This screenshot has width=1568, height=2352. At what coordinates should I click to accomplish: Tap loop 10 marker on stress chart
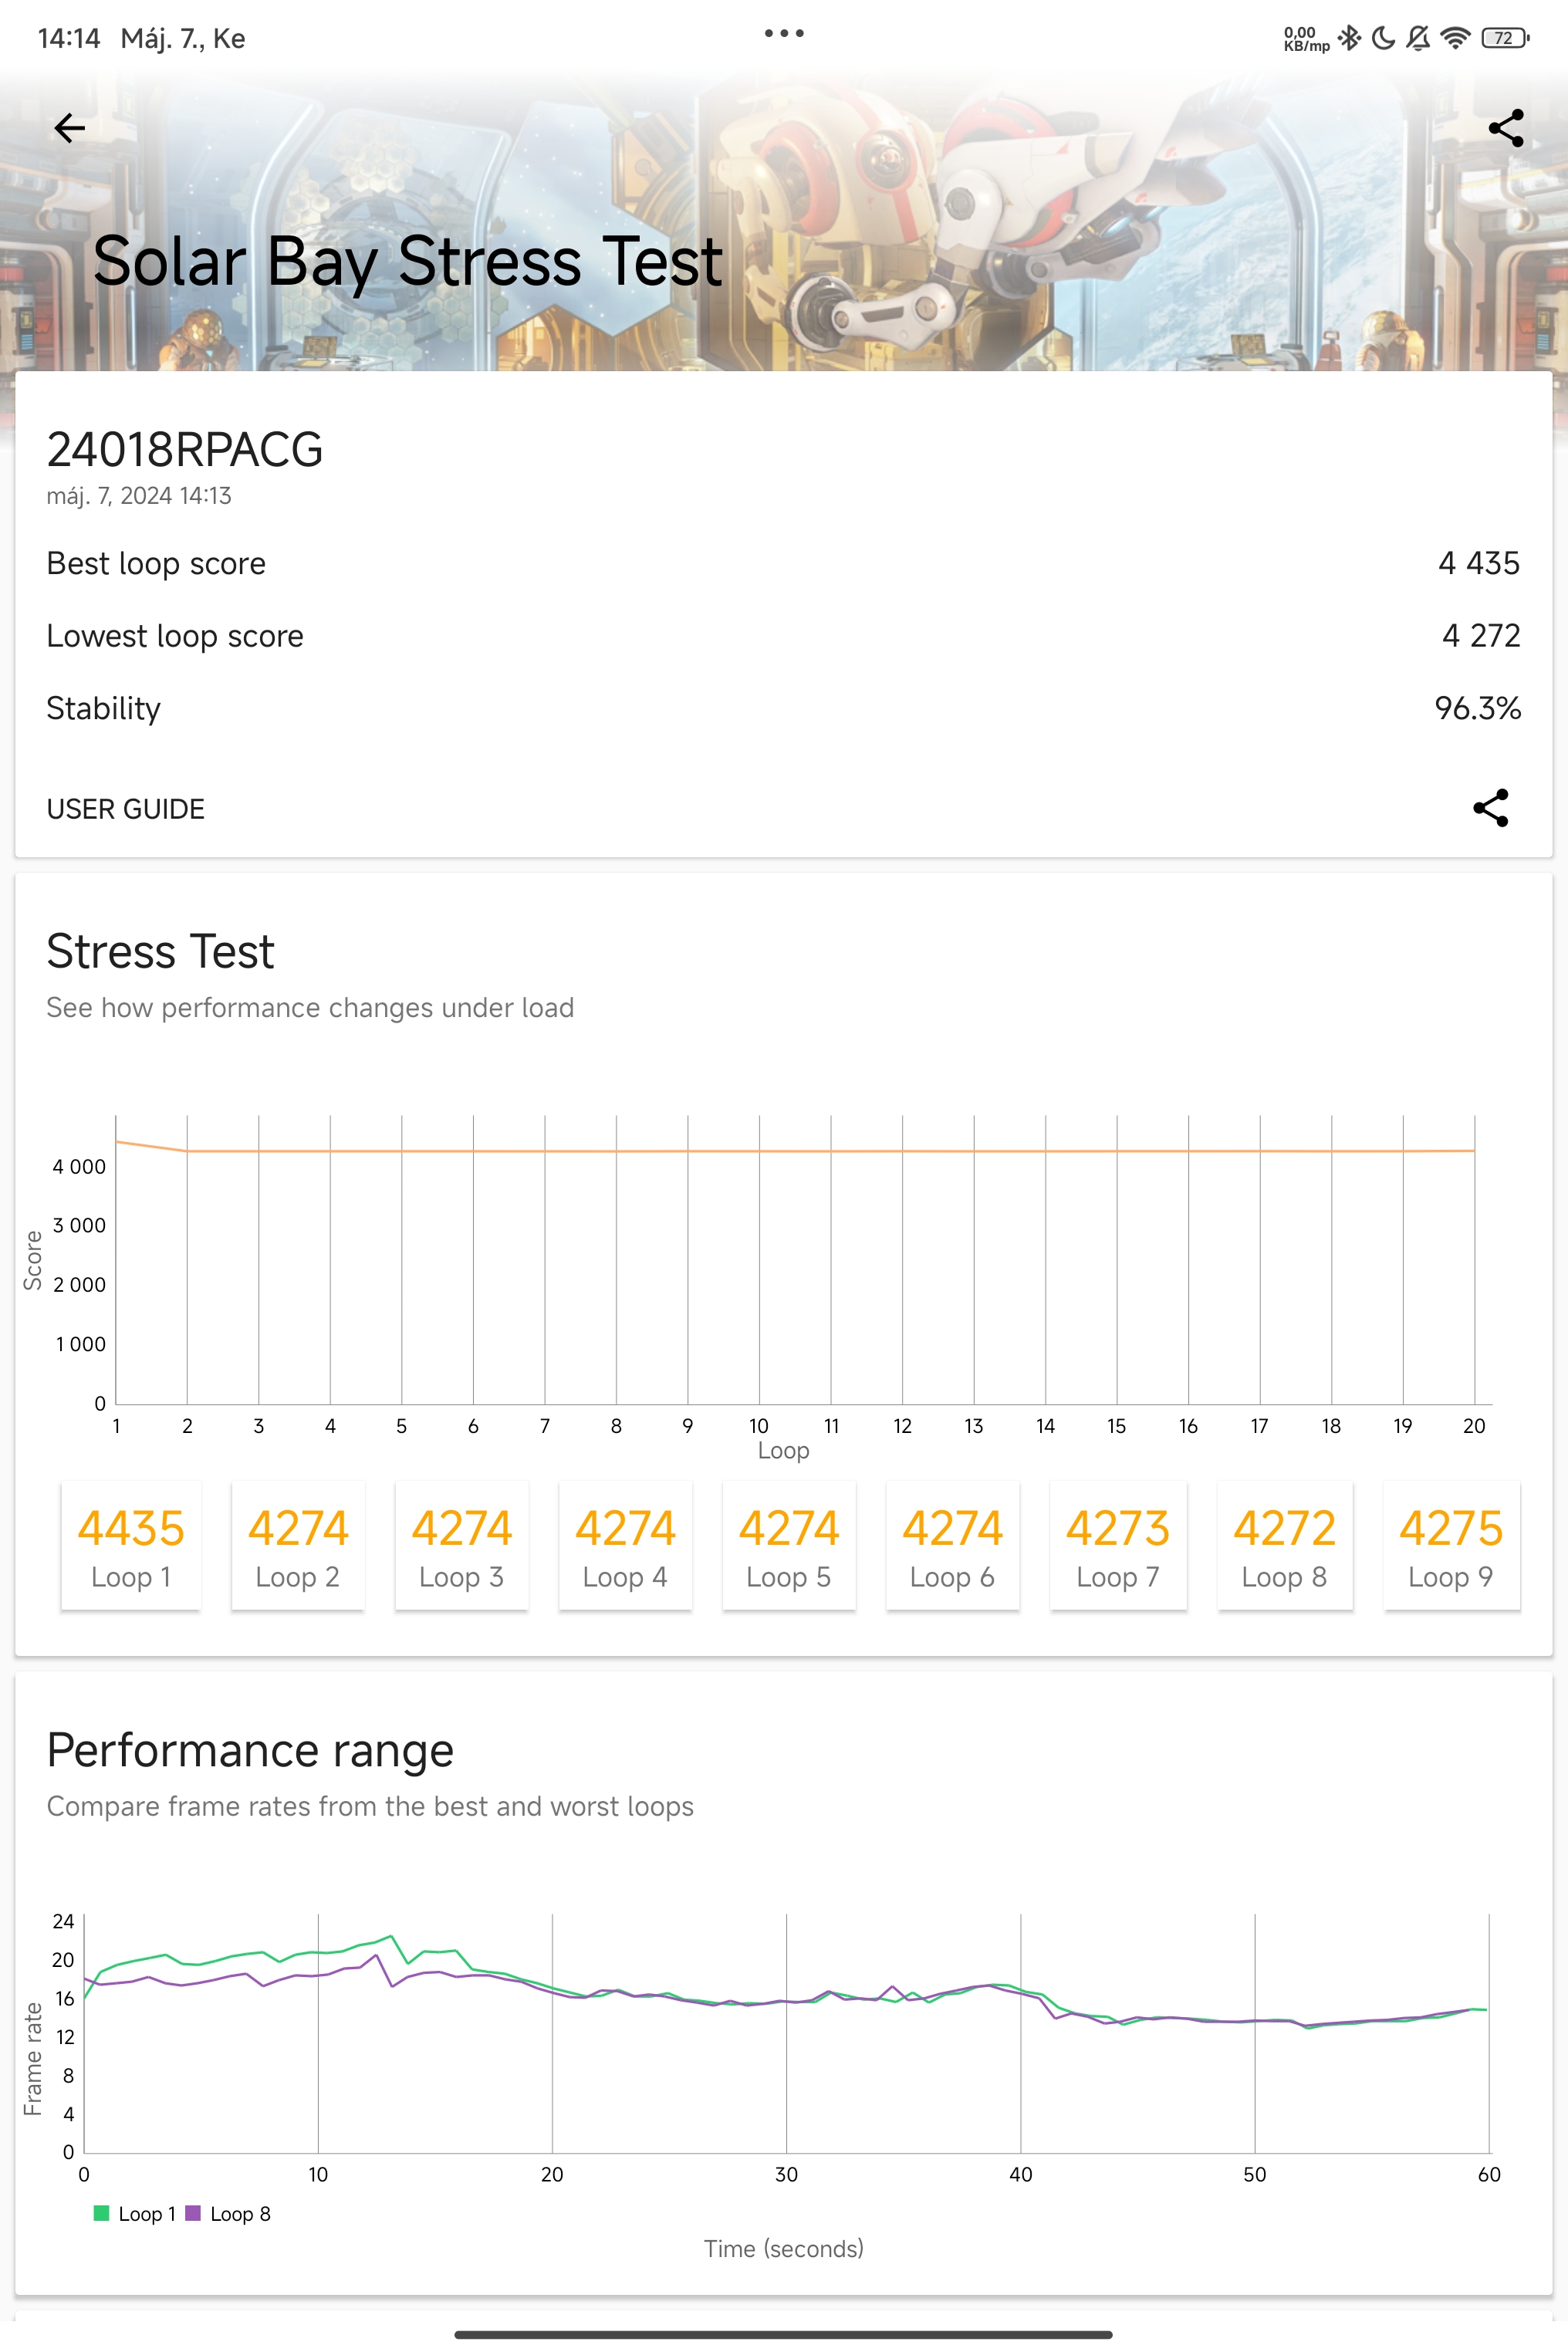[759, 1426]
